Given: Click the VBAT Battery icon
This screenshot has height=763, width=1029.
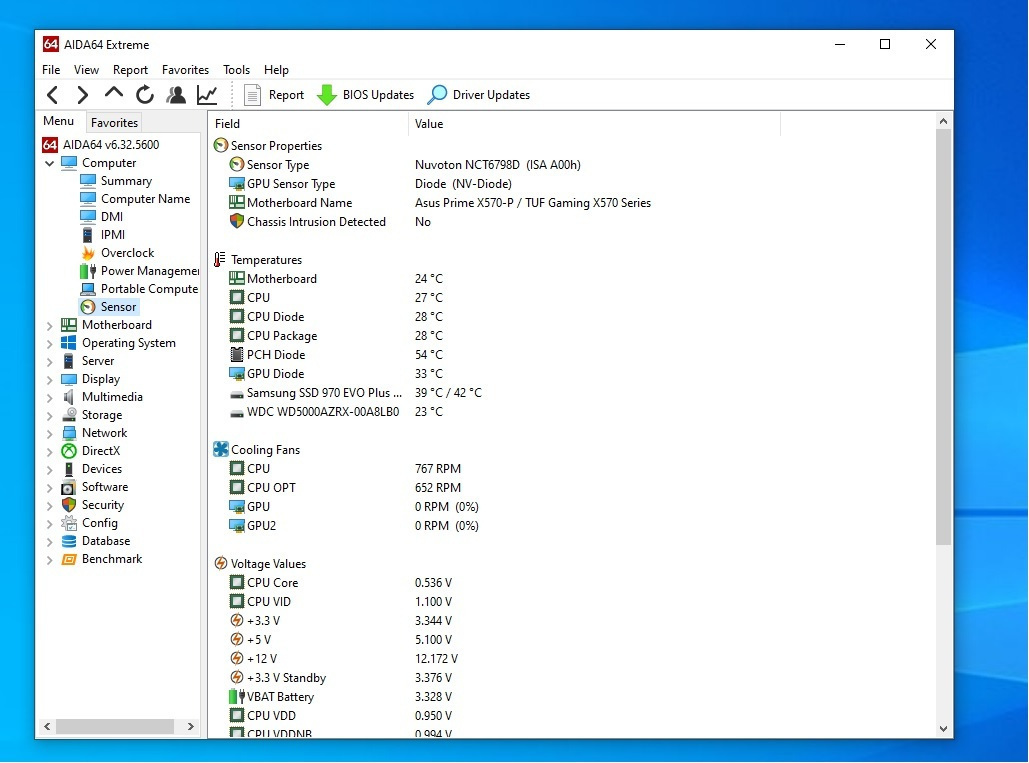Looking at the screenshot, I should pyautogui.click(x=236, y=696).
